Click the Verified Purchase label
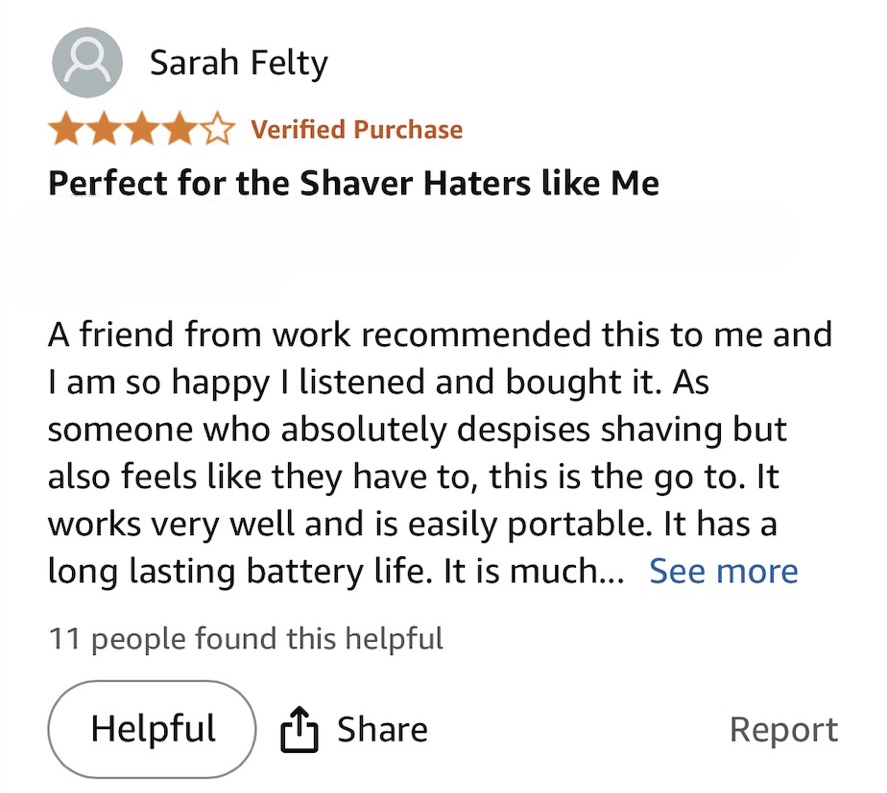The image size is (887, 793). click(x=356, y=130)
